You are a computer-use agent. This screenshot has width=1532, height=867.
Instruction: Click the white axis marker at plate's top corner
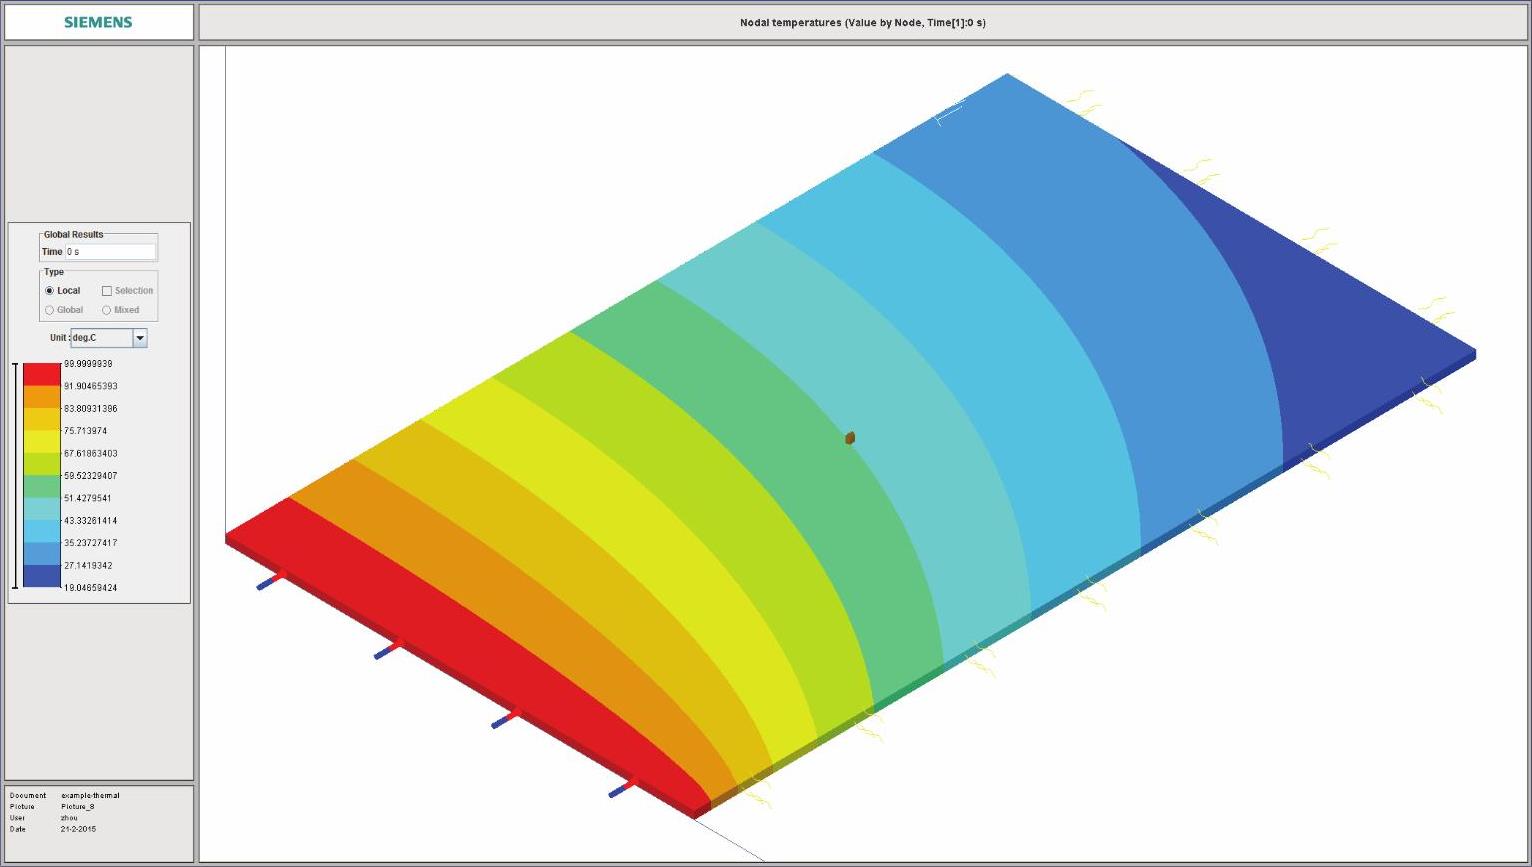pos(948,113)
